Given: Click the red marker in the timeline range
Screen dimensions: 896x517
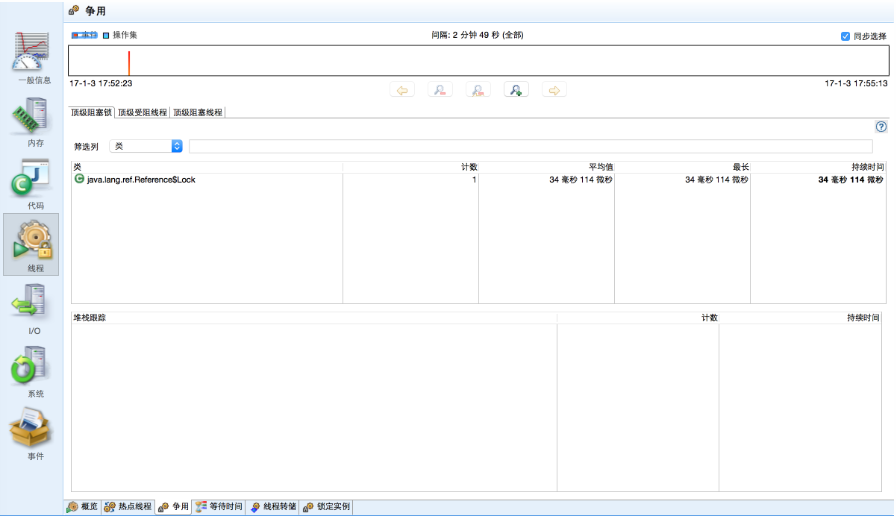Looking at the screenshot, I should point(129,63).
